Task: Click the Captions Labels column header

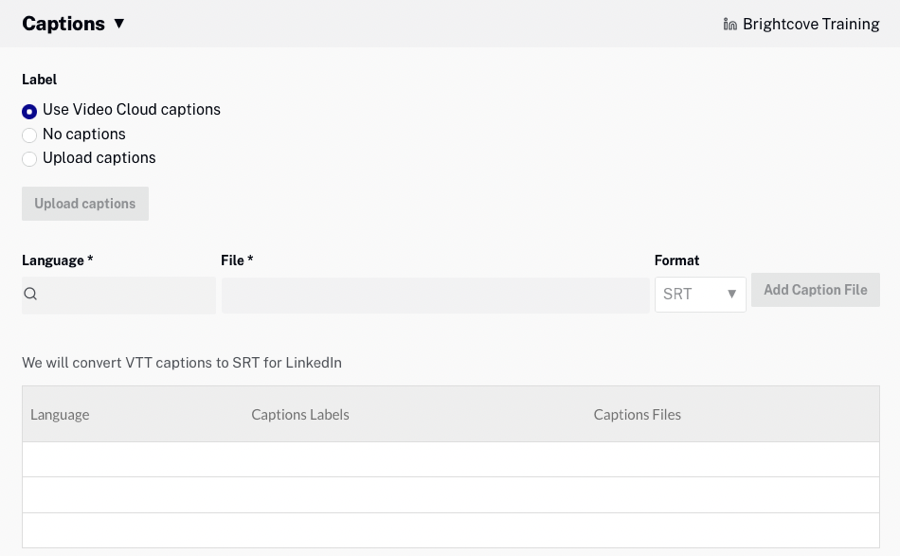Action: 300,415
